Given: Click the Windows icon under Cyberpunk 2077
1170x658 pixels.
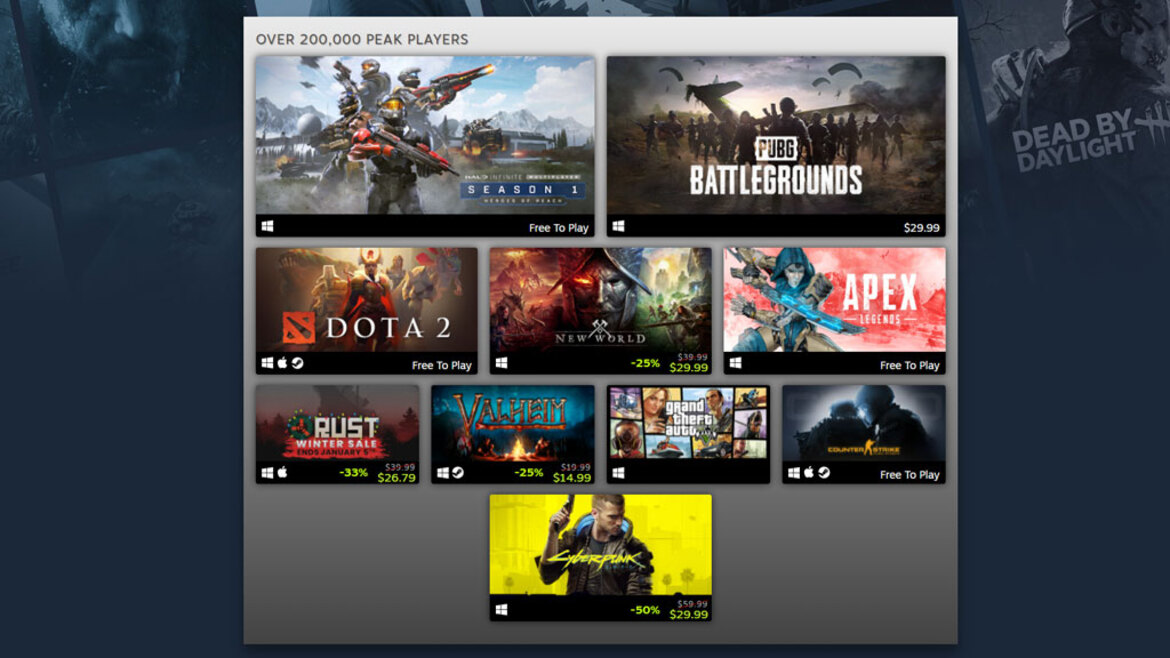Looking at the screenshot, I should click(x=501, y=610).
